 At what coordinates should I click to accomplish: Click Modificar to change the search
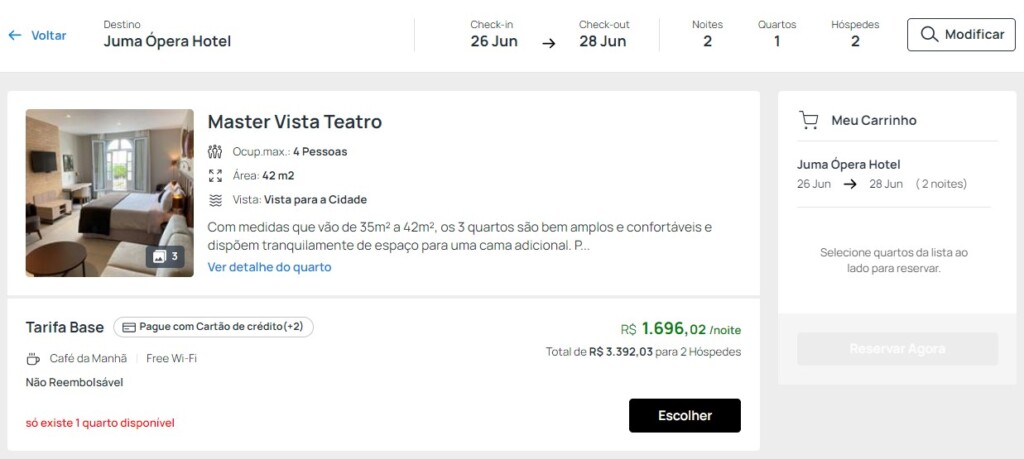tap(961, 35)
